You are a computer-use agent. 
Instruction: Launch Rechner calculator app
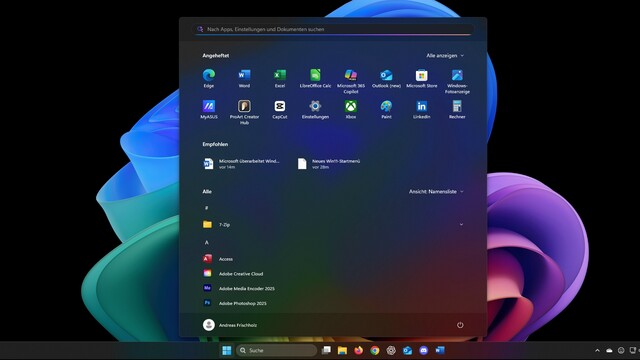[x=457, y=109]
